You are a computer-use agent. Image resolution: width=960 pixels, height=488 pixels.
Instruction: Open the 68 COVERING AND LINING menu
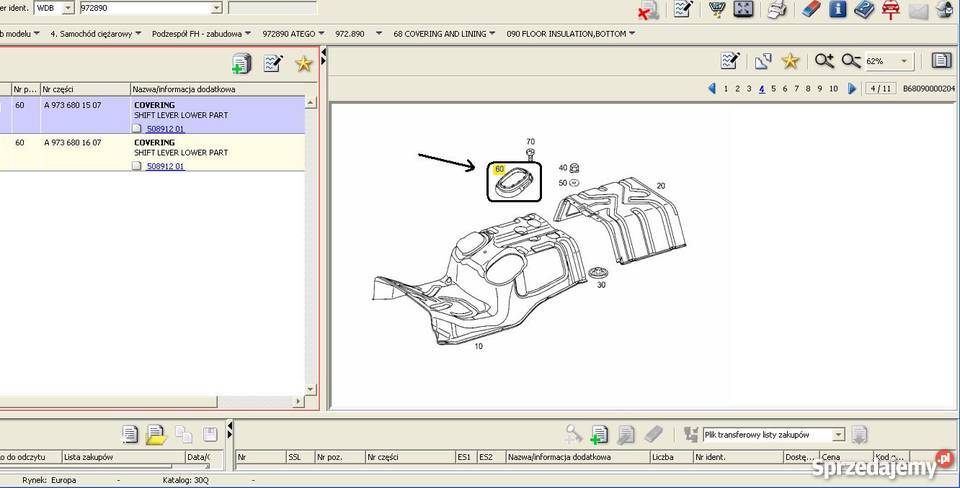coord(444,34)
